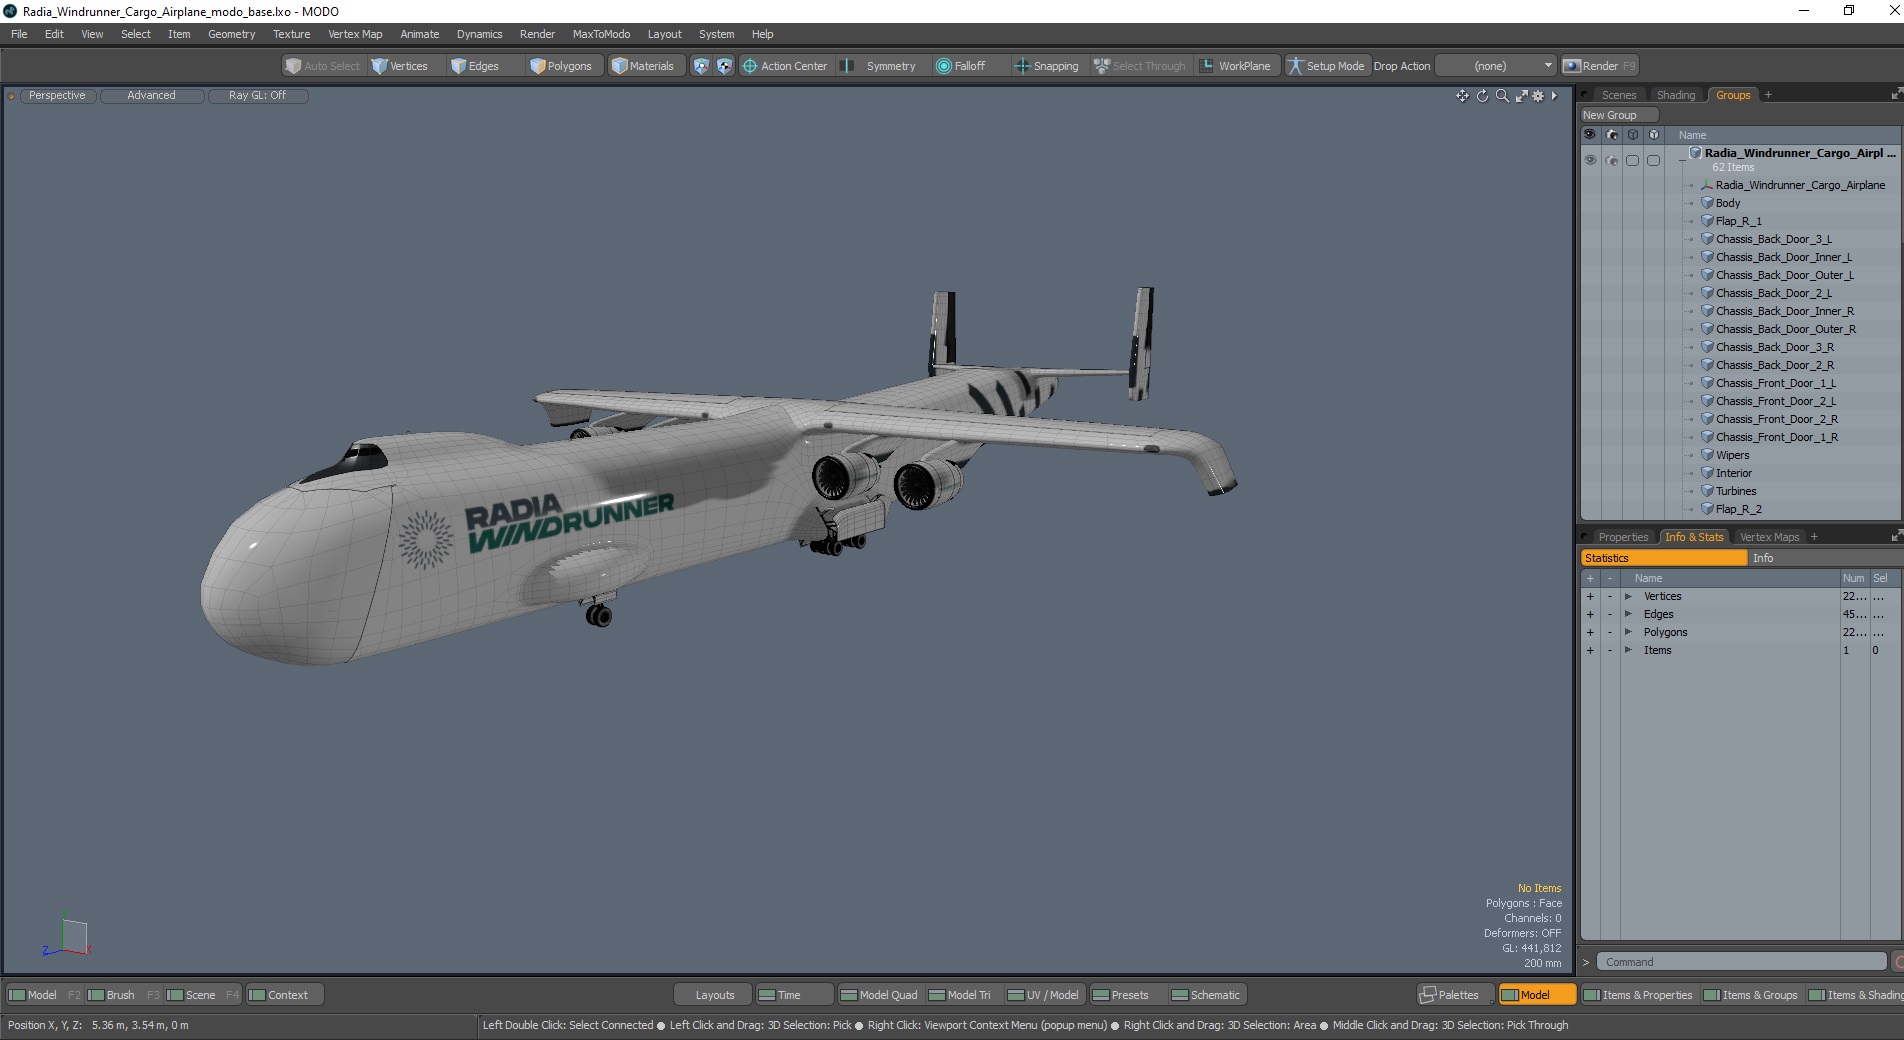
Task: Click the group icon of Radia_Windrunner_Cargo_Airpl
Action: click(1695, 153)
